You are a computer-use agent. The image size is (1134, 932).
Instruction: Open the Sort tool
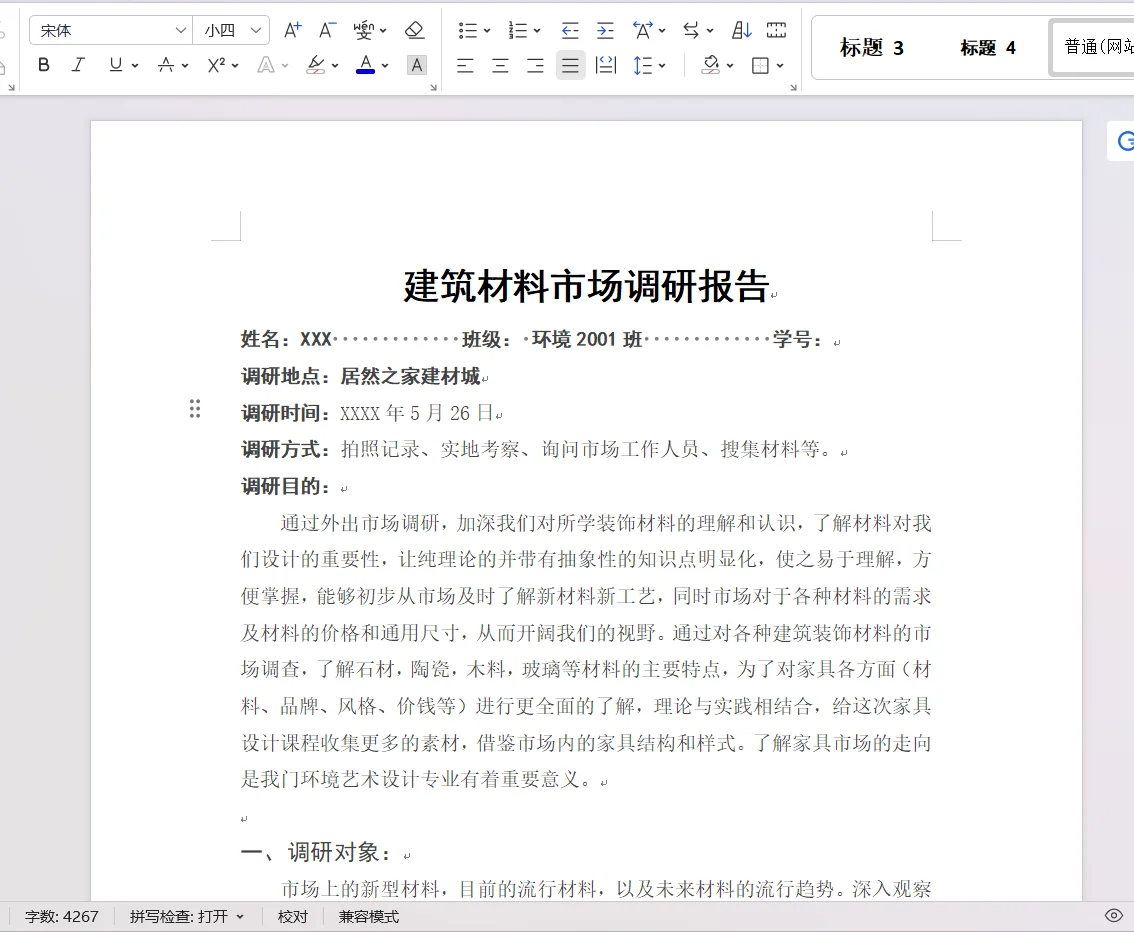pyautogui.click(x=741, y=30)
